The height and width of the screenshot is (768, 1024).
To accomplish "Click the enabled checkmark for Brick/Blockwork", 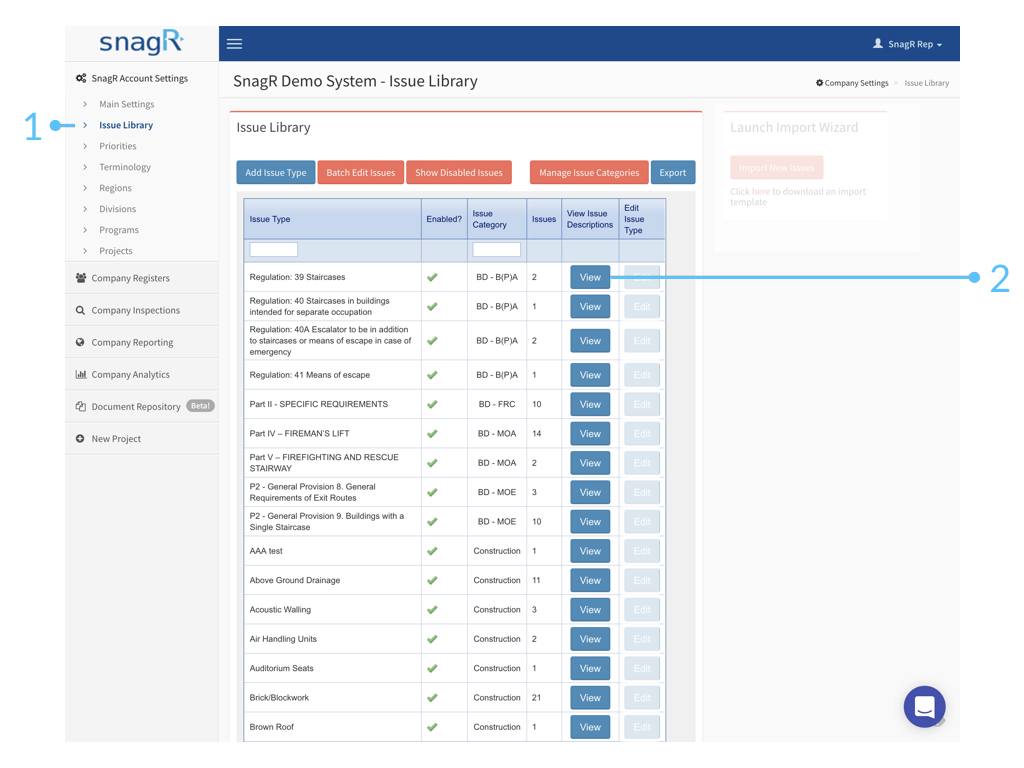I will coord(432,697).
